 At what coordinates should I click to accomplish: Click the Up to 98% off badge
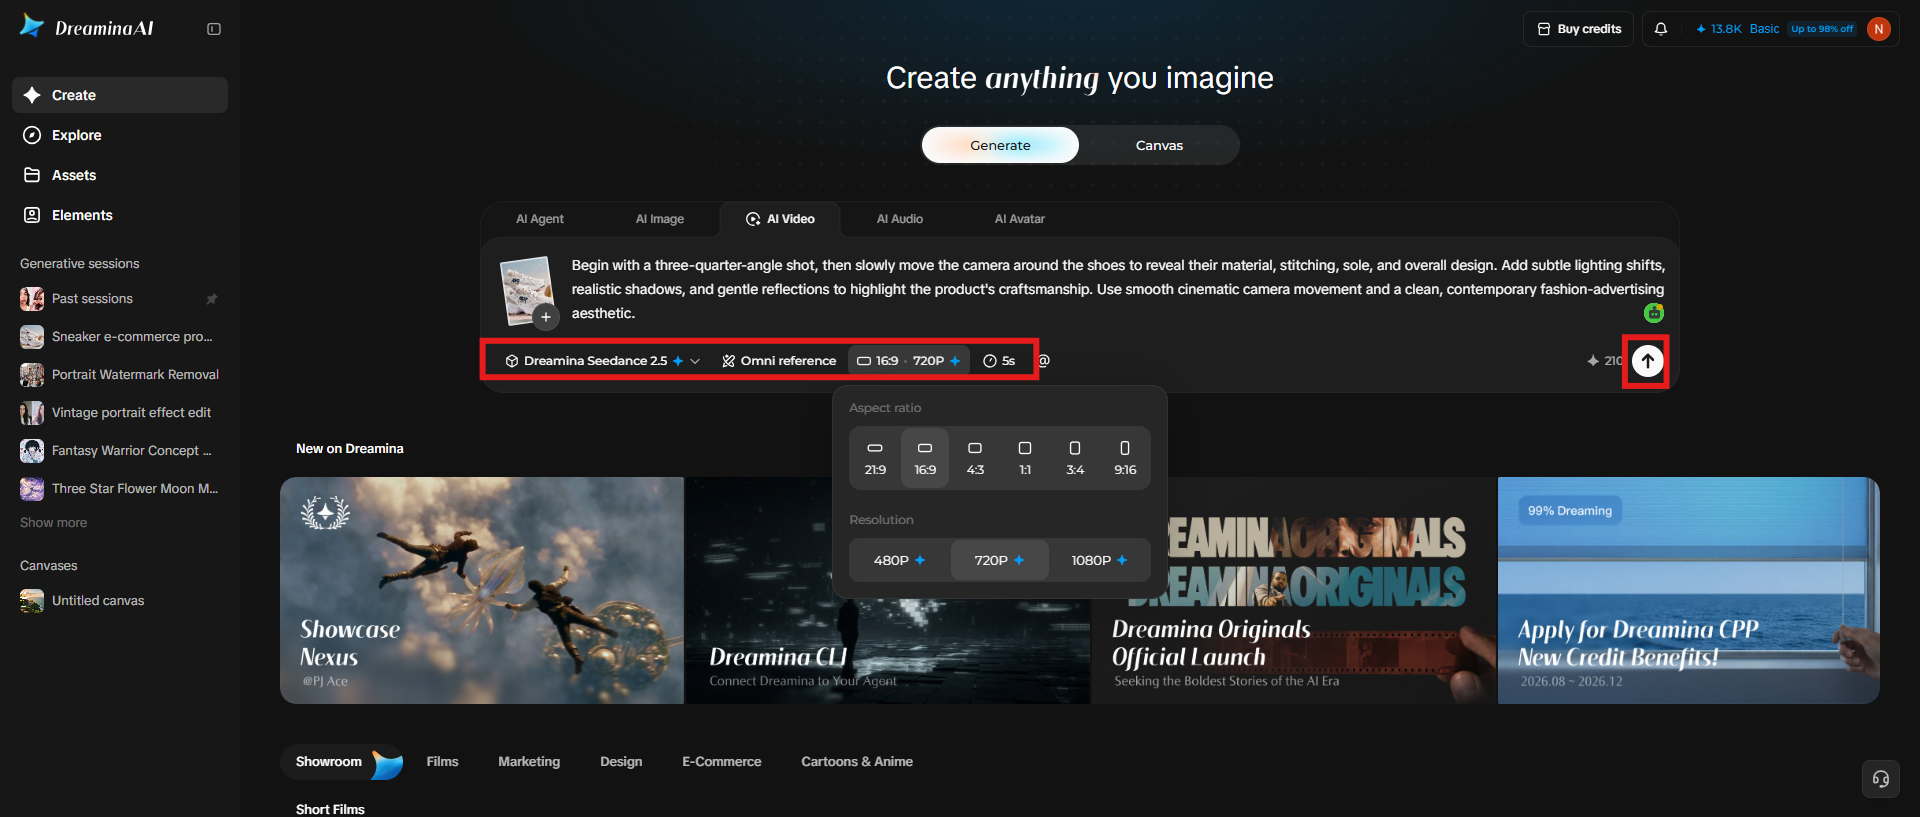pos(1822,29)
